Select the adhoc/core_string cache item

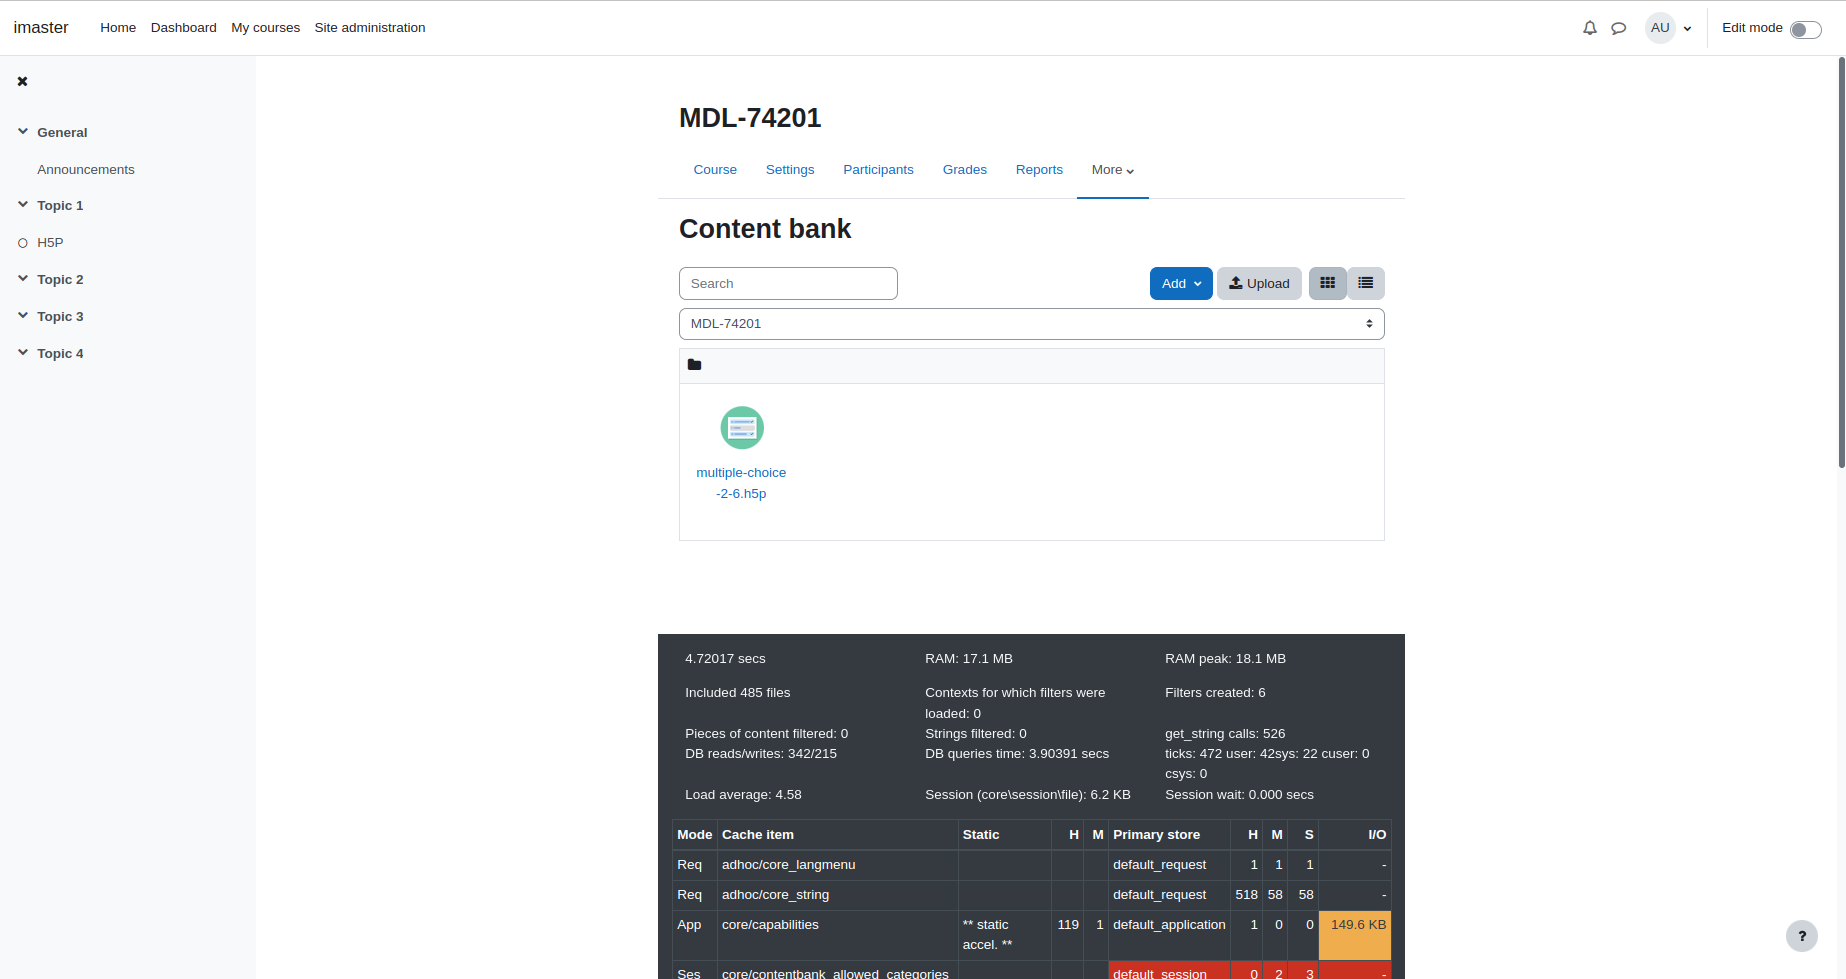tap(775, 895)
